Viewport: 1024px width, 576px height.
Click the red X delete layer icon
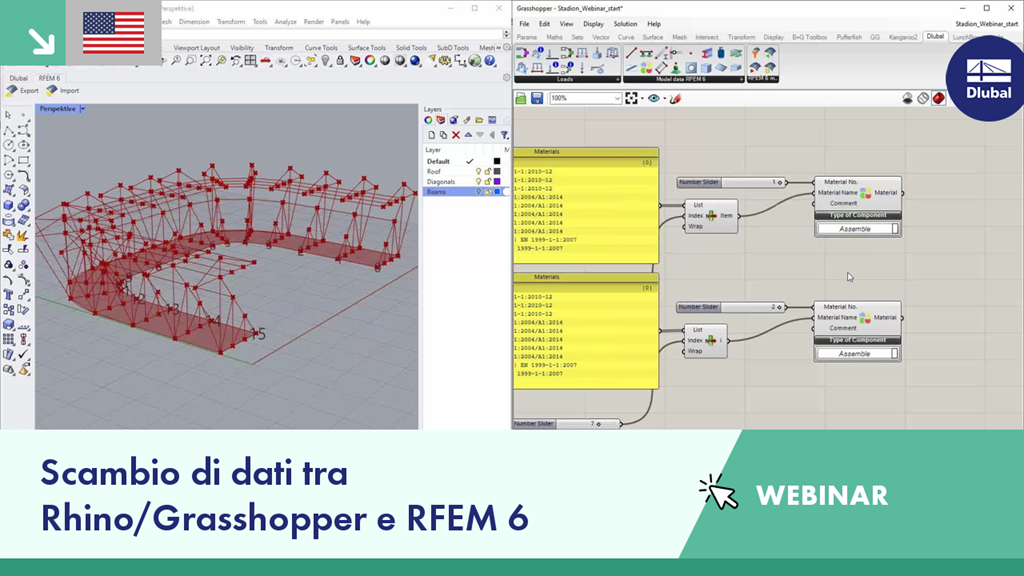coord(456,135)
